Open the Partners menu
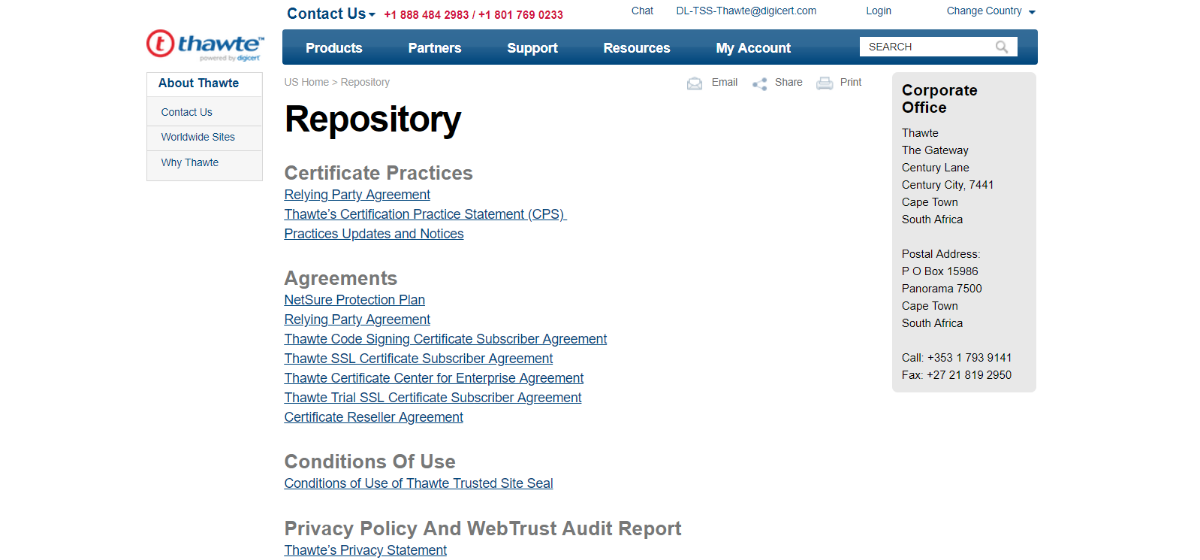1200x560 pixels. (x=435, y=48)
